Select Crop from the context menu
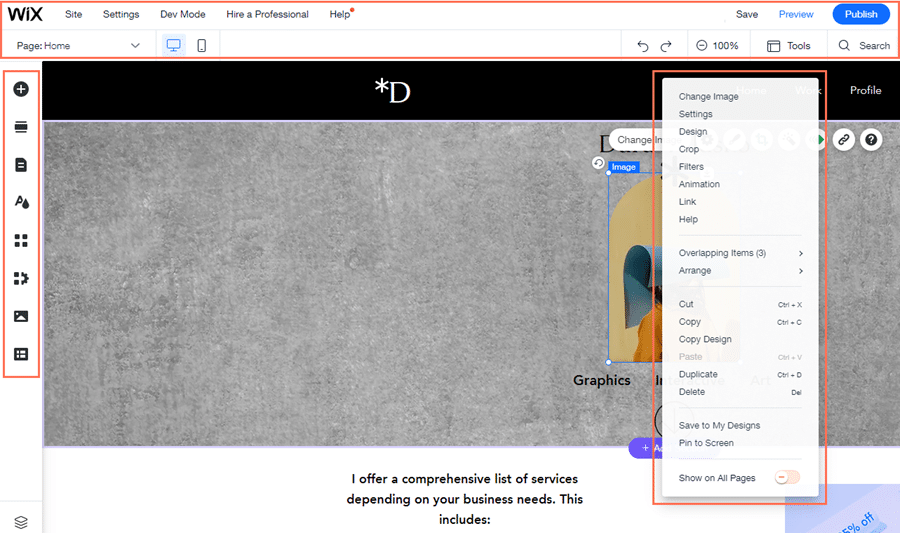 click(689, 149)
